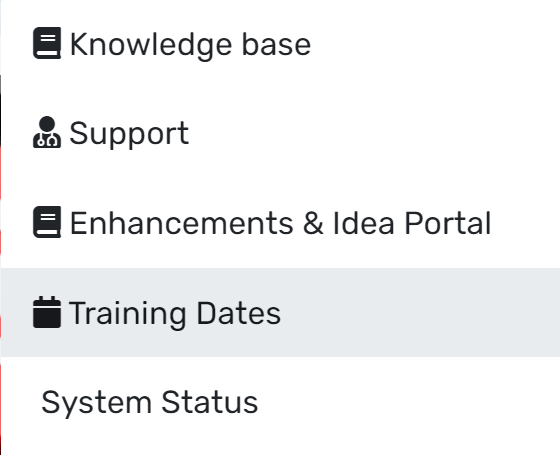This screenshot has width=560, height=455.
Task: Click the word "Enhancements" in the third item
Action: pos(181,223)
